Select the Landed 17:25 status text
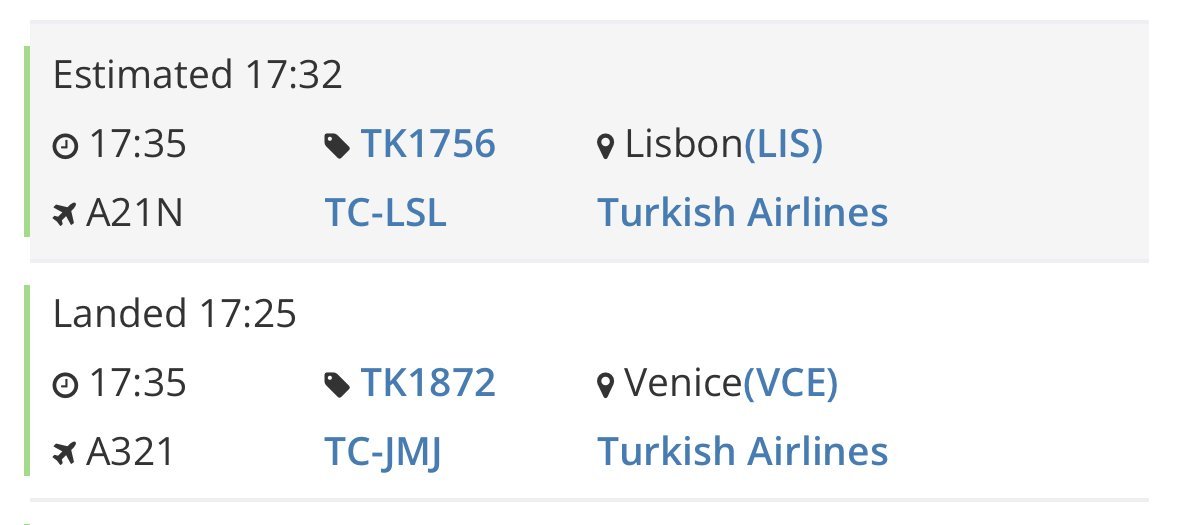This screenshot has height=525, width=1179. pyautogui.click(x=174, y=315)
